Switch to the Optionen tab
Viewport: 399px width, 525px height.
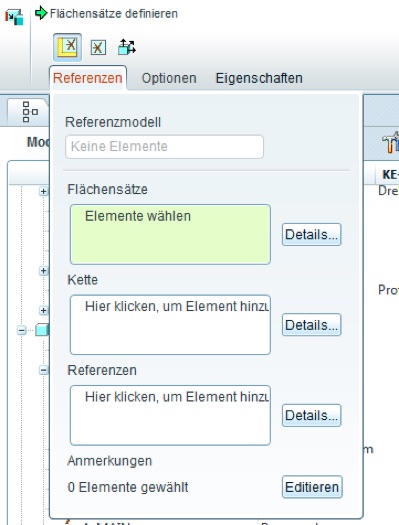pos(169,78)
